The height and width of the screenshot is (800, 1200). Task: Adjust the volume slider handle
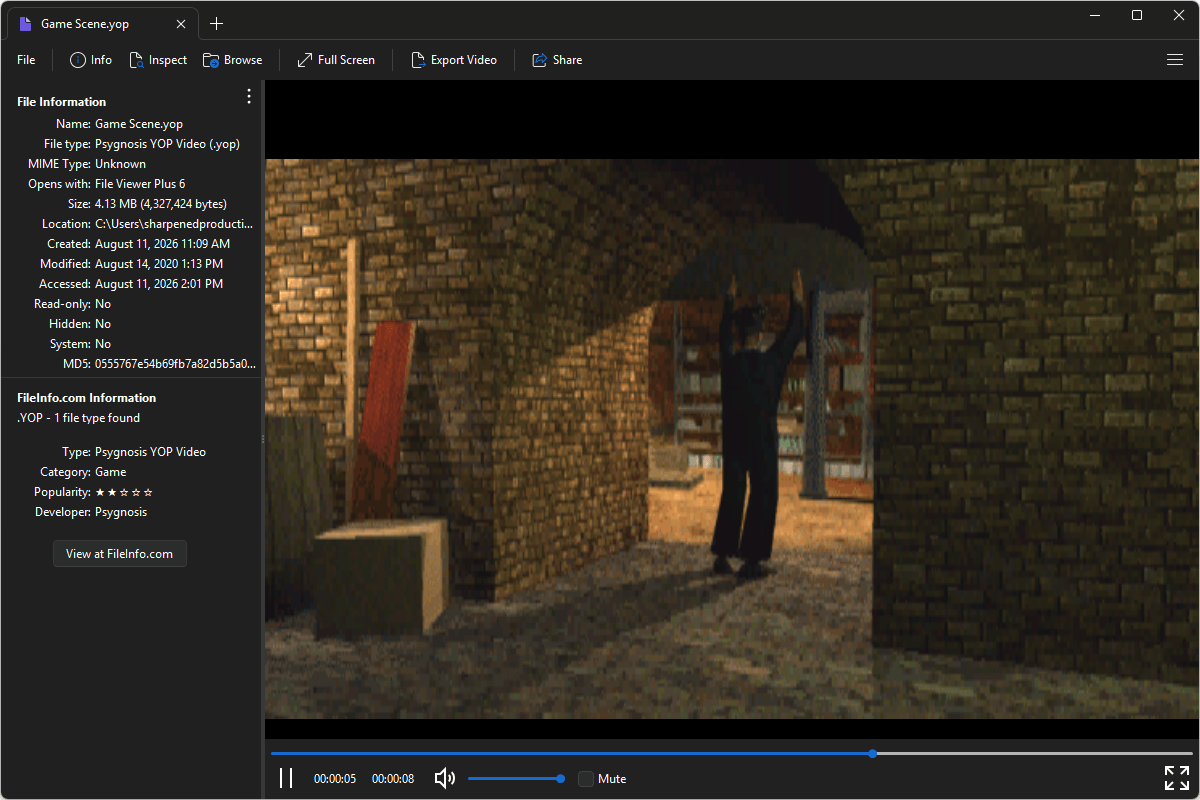click(x=560, y=778)
